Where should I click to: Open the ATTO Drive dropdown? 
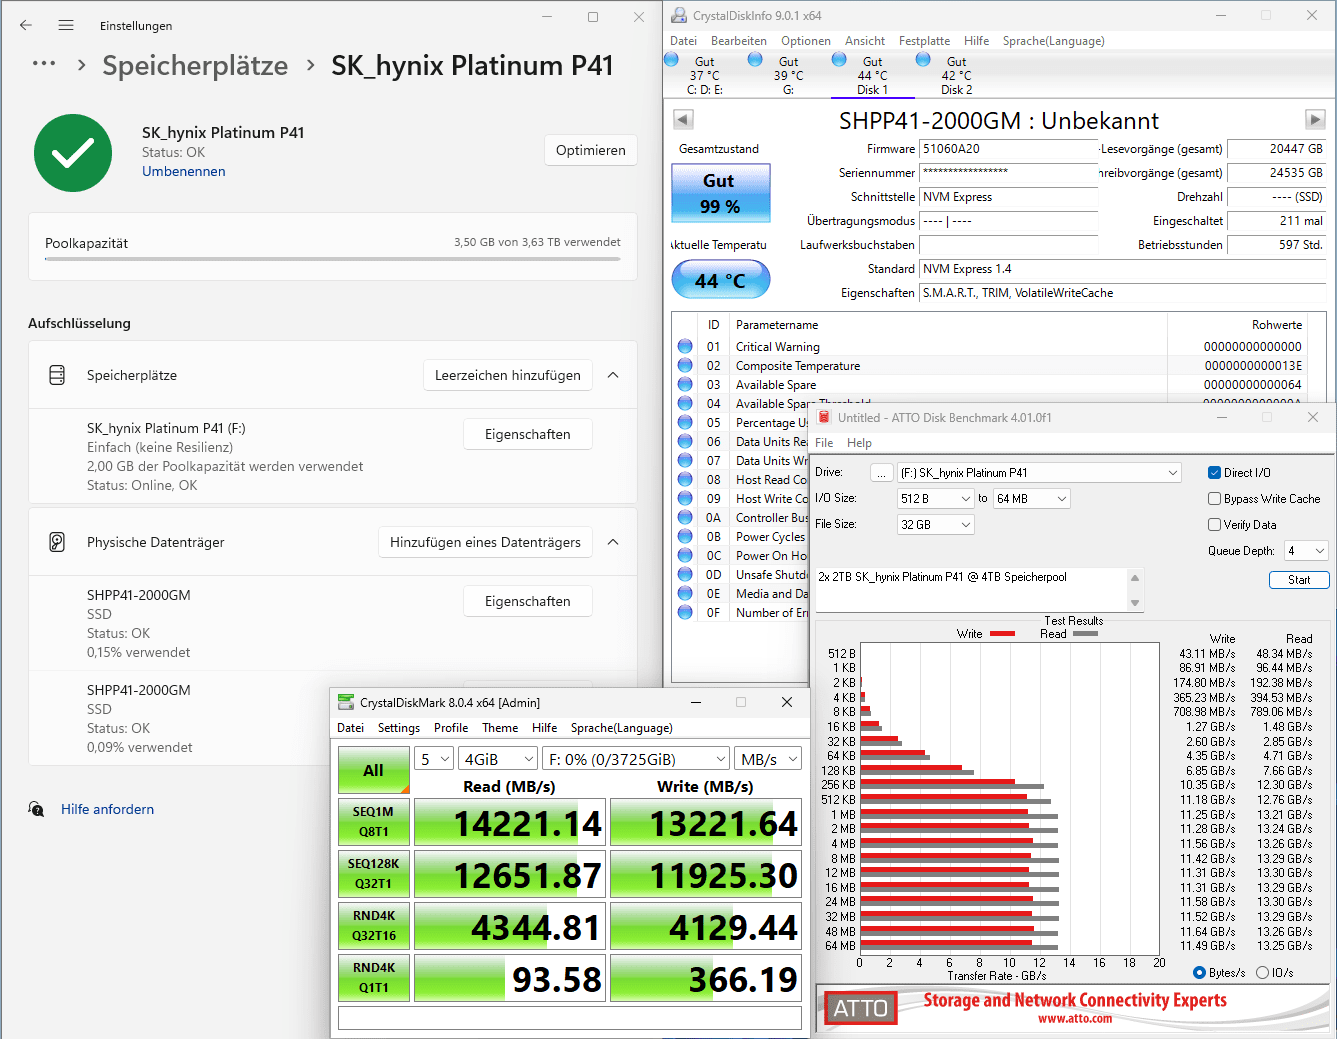click(x=1039, y=473)
